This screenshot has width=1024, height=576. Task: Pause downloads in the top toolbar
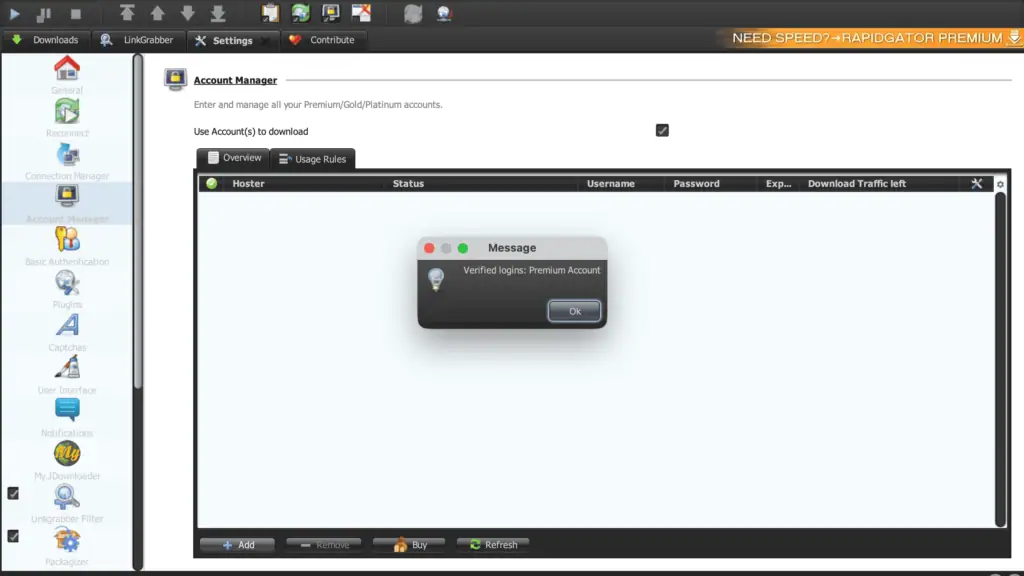pos(44,13)
